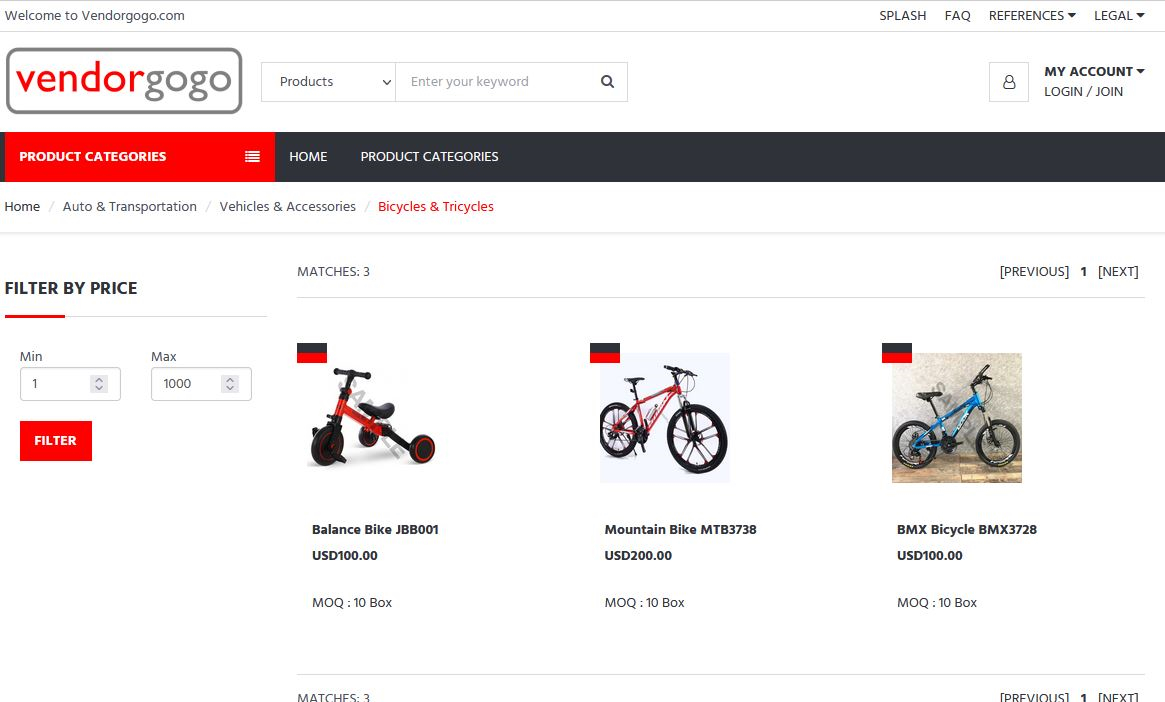
Task: Expand the References menu
Action: point(1032,16)
